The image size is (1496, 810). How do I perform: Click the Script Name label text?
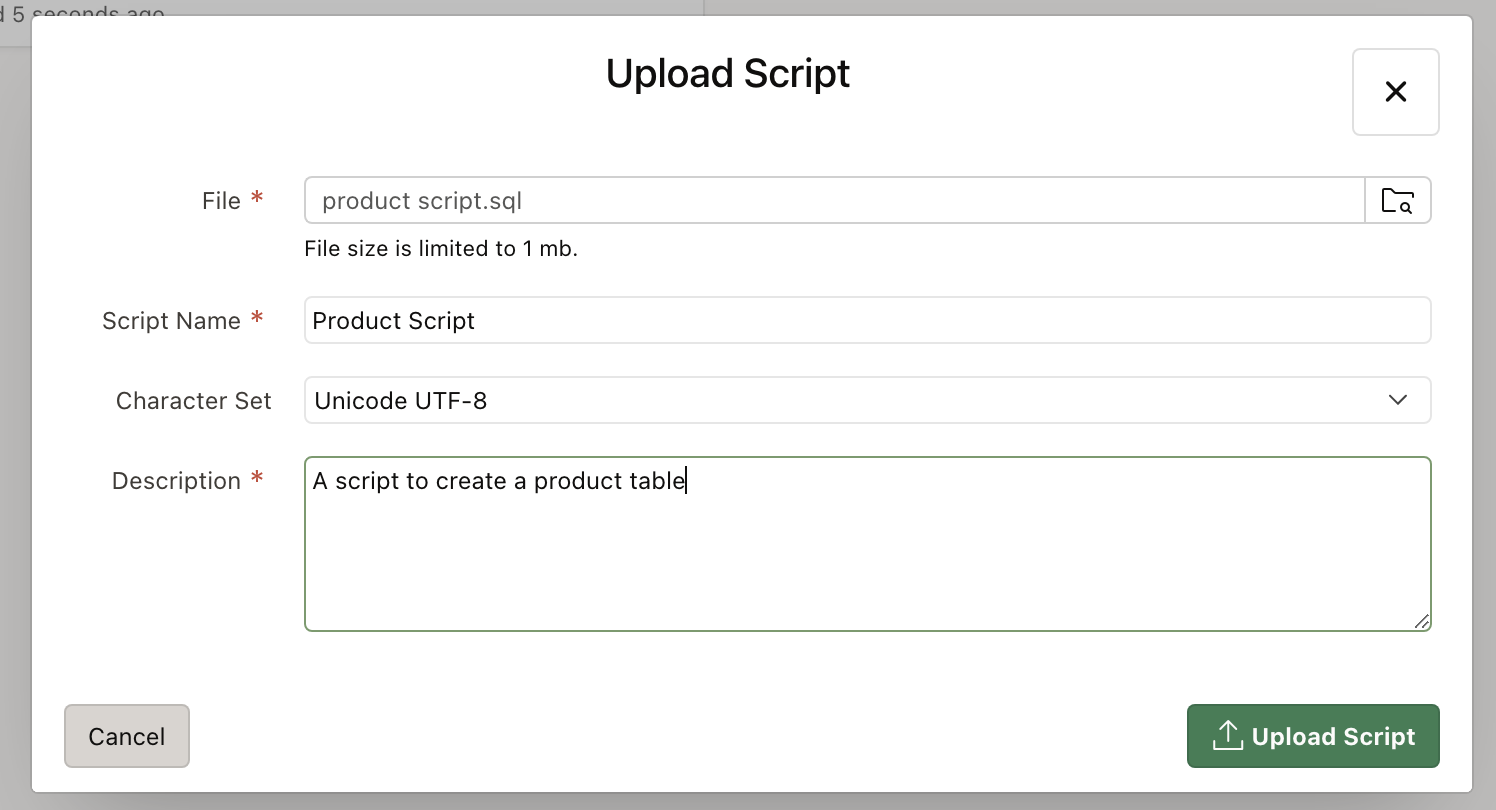pyautogui.click(x=171, y=321)
